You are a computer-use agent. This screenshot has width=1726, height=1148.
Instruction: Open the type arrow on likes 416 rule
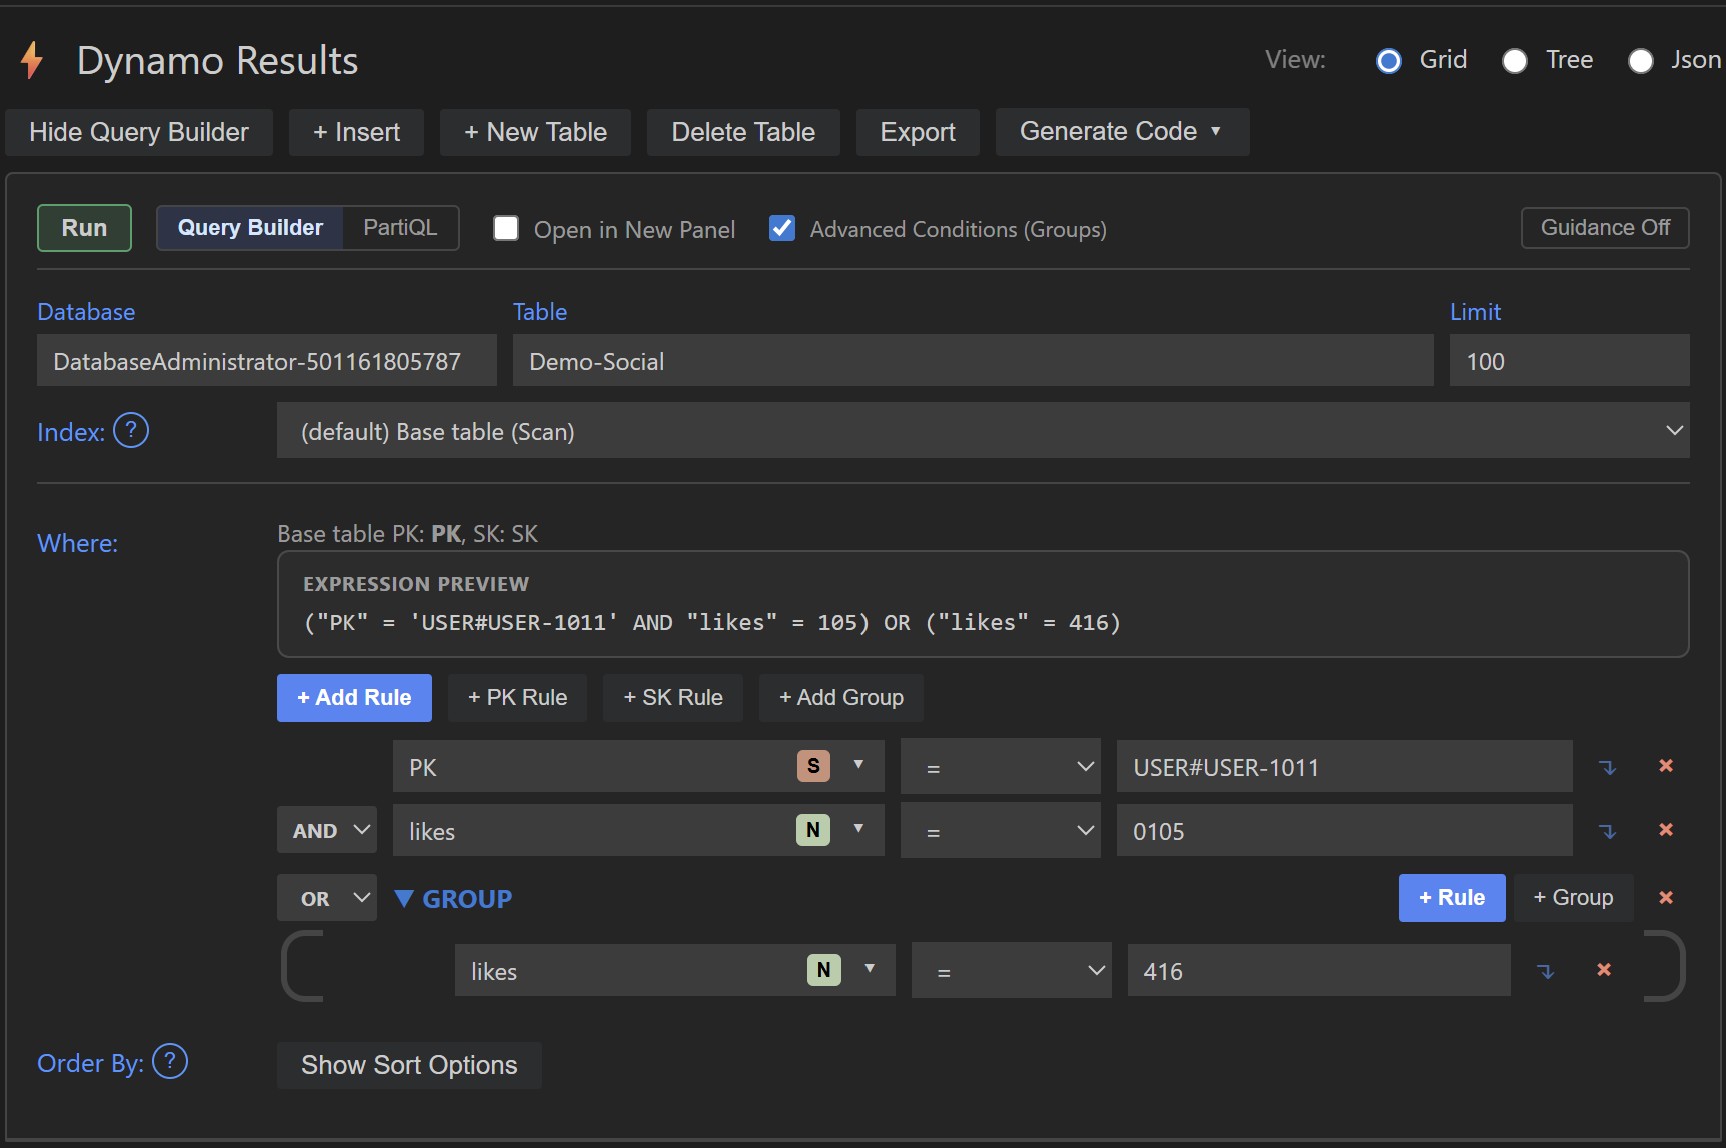870,969
